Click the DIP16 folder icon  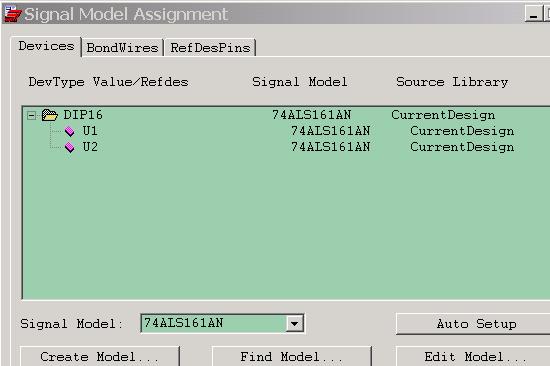(49, 115)
